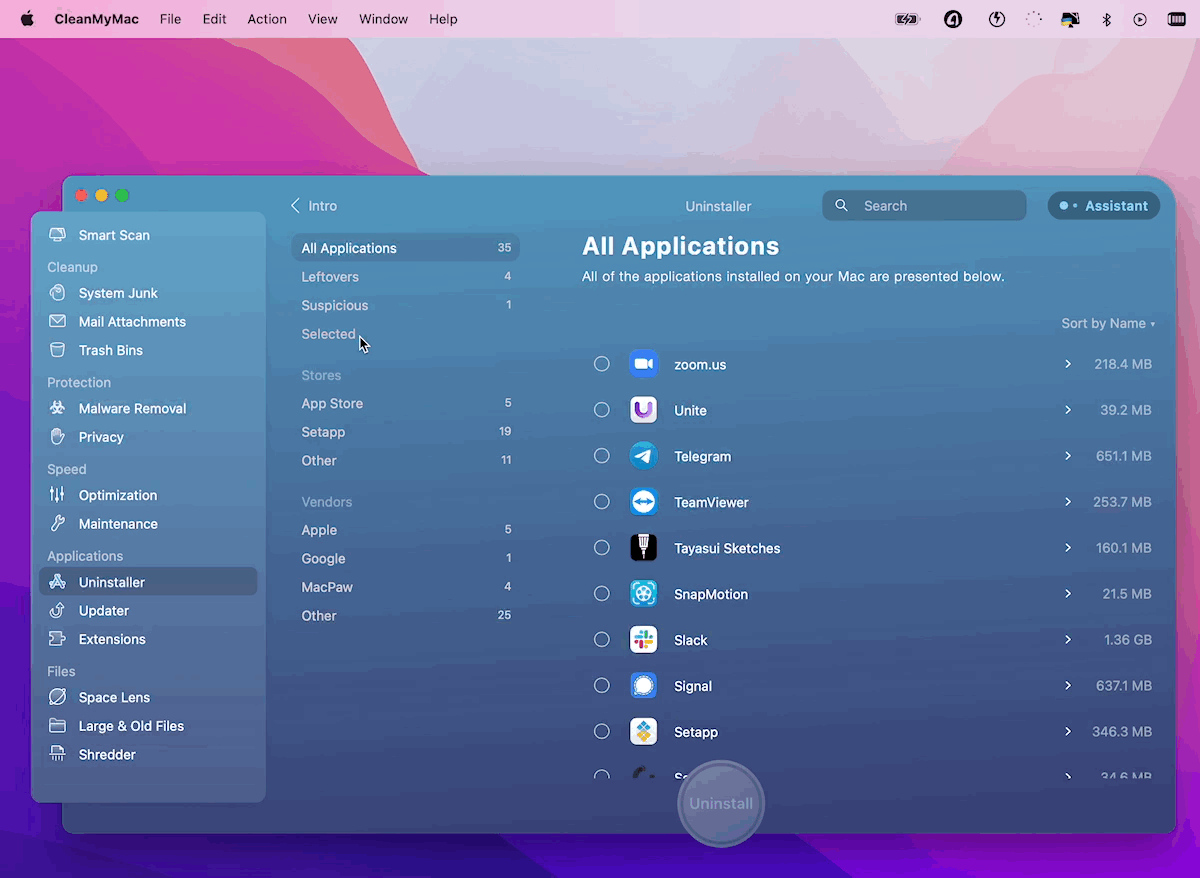Select Tayasui Sketches checkbox

coord(602,548)
